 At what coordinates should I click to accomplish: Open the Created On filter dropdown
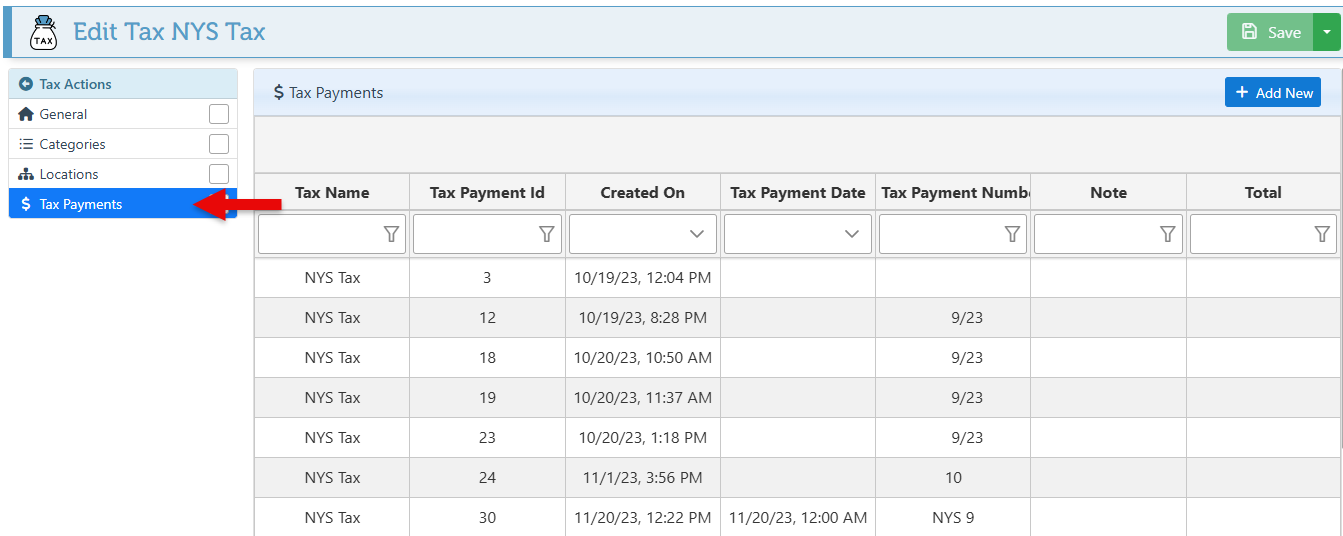click(x=697, y=234)
